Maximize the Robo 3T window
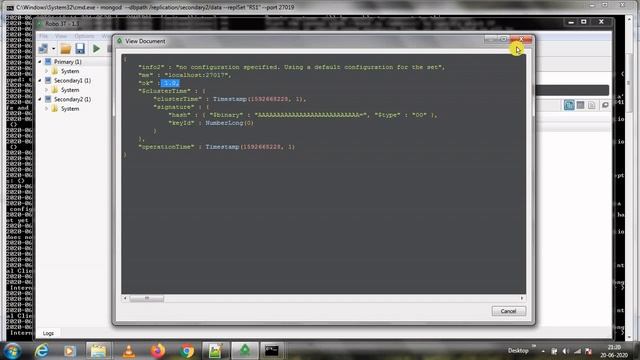Viewport: 640px width, 360px height. coord(584,22)
